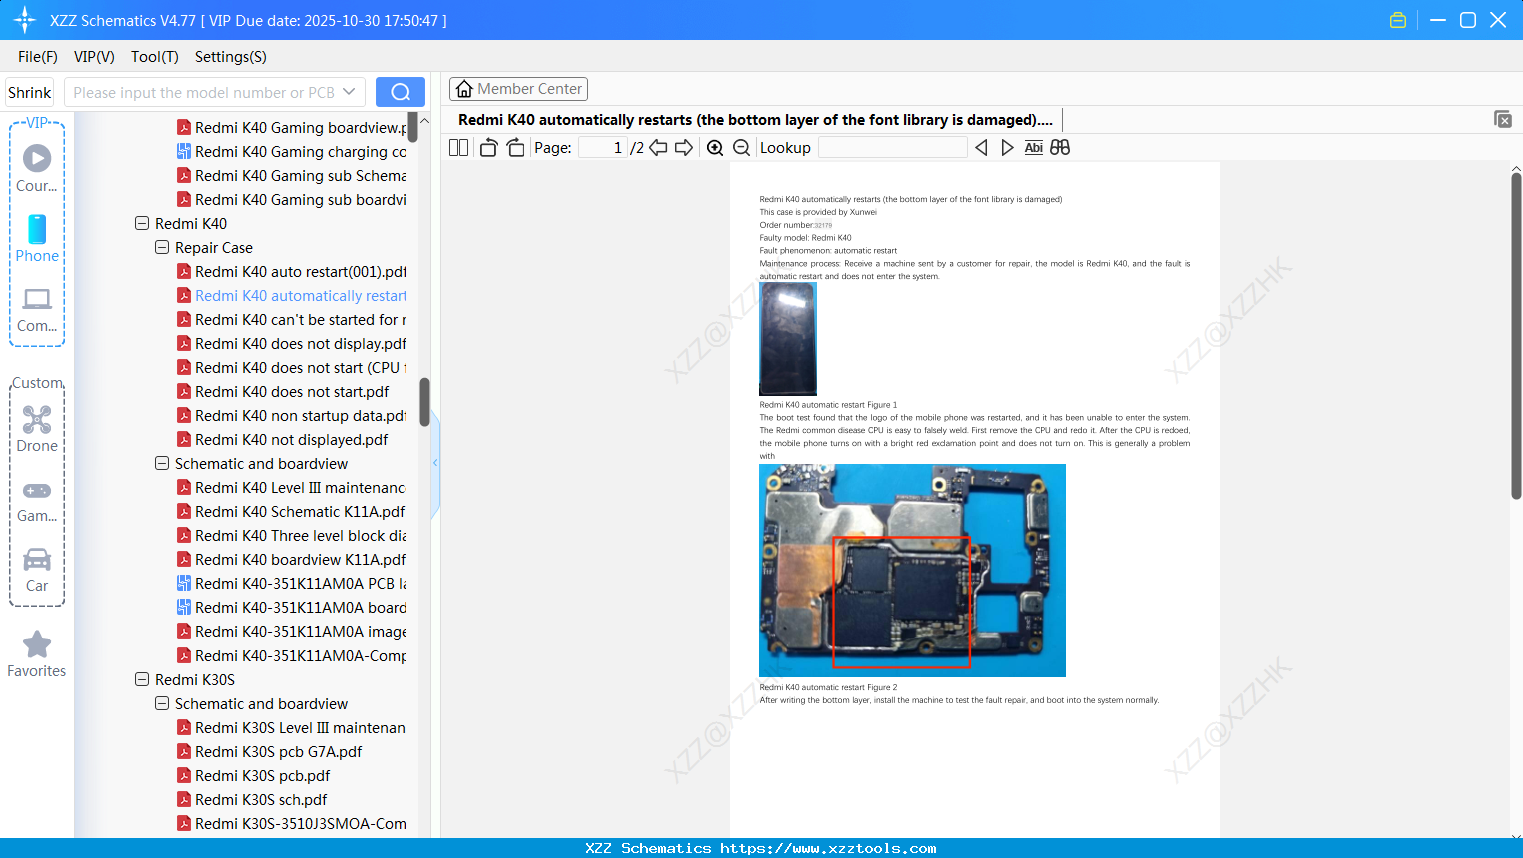Open Redmi K40-351K11AM0A PCB file
The image size is (1523, 858).
tap(292, 583)
